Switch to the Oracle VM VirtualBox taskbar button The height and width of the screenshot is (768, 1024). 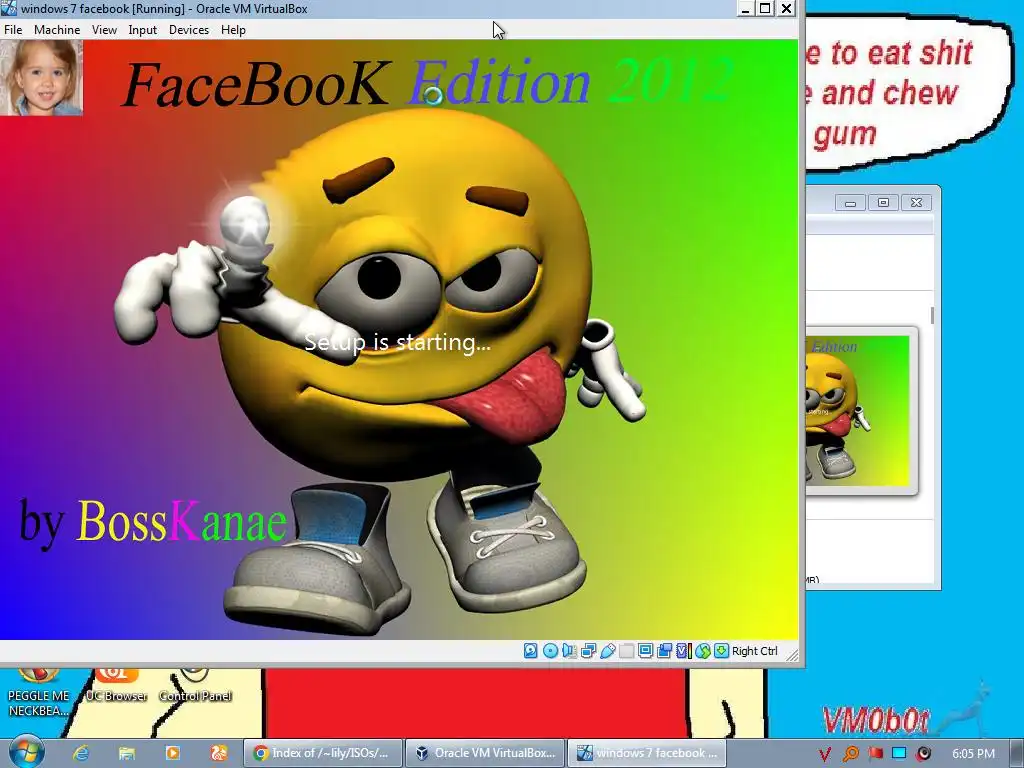click(x=485, y=753)
